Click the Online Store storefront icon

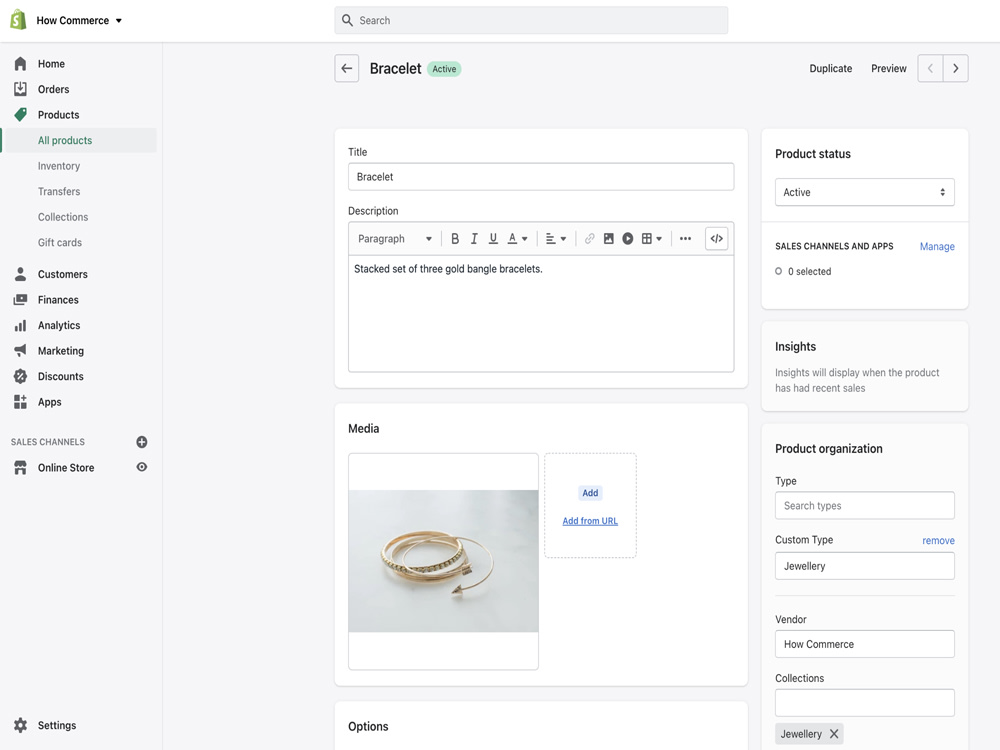[20, 467]
